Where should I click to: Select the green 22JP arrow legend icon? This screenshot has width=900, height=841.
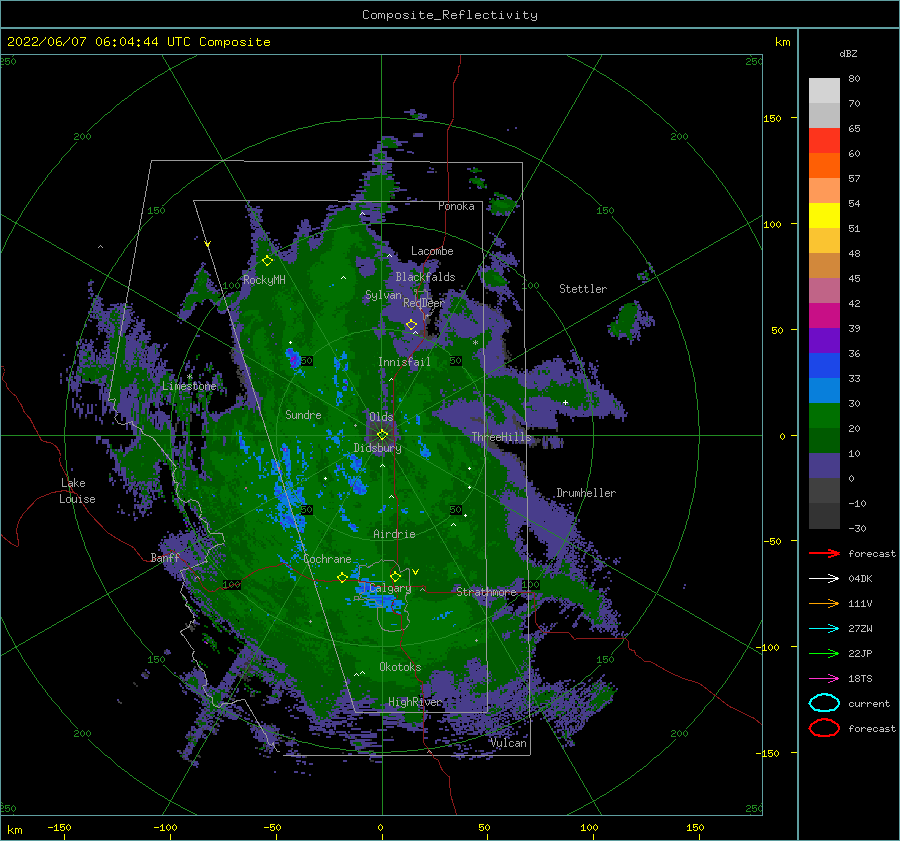pos(824,653)
